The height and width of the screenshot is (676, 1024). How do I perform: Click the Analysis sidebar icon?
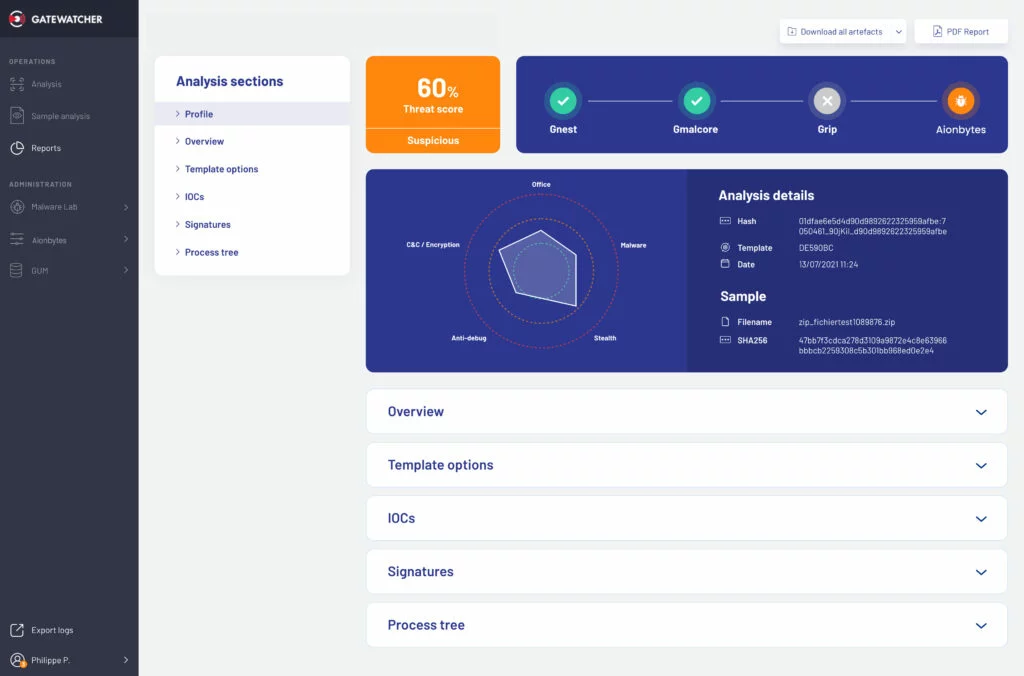point(17,84)
